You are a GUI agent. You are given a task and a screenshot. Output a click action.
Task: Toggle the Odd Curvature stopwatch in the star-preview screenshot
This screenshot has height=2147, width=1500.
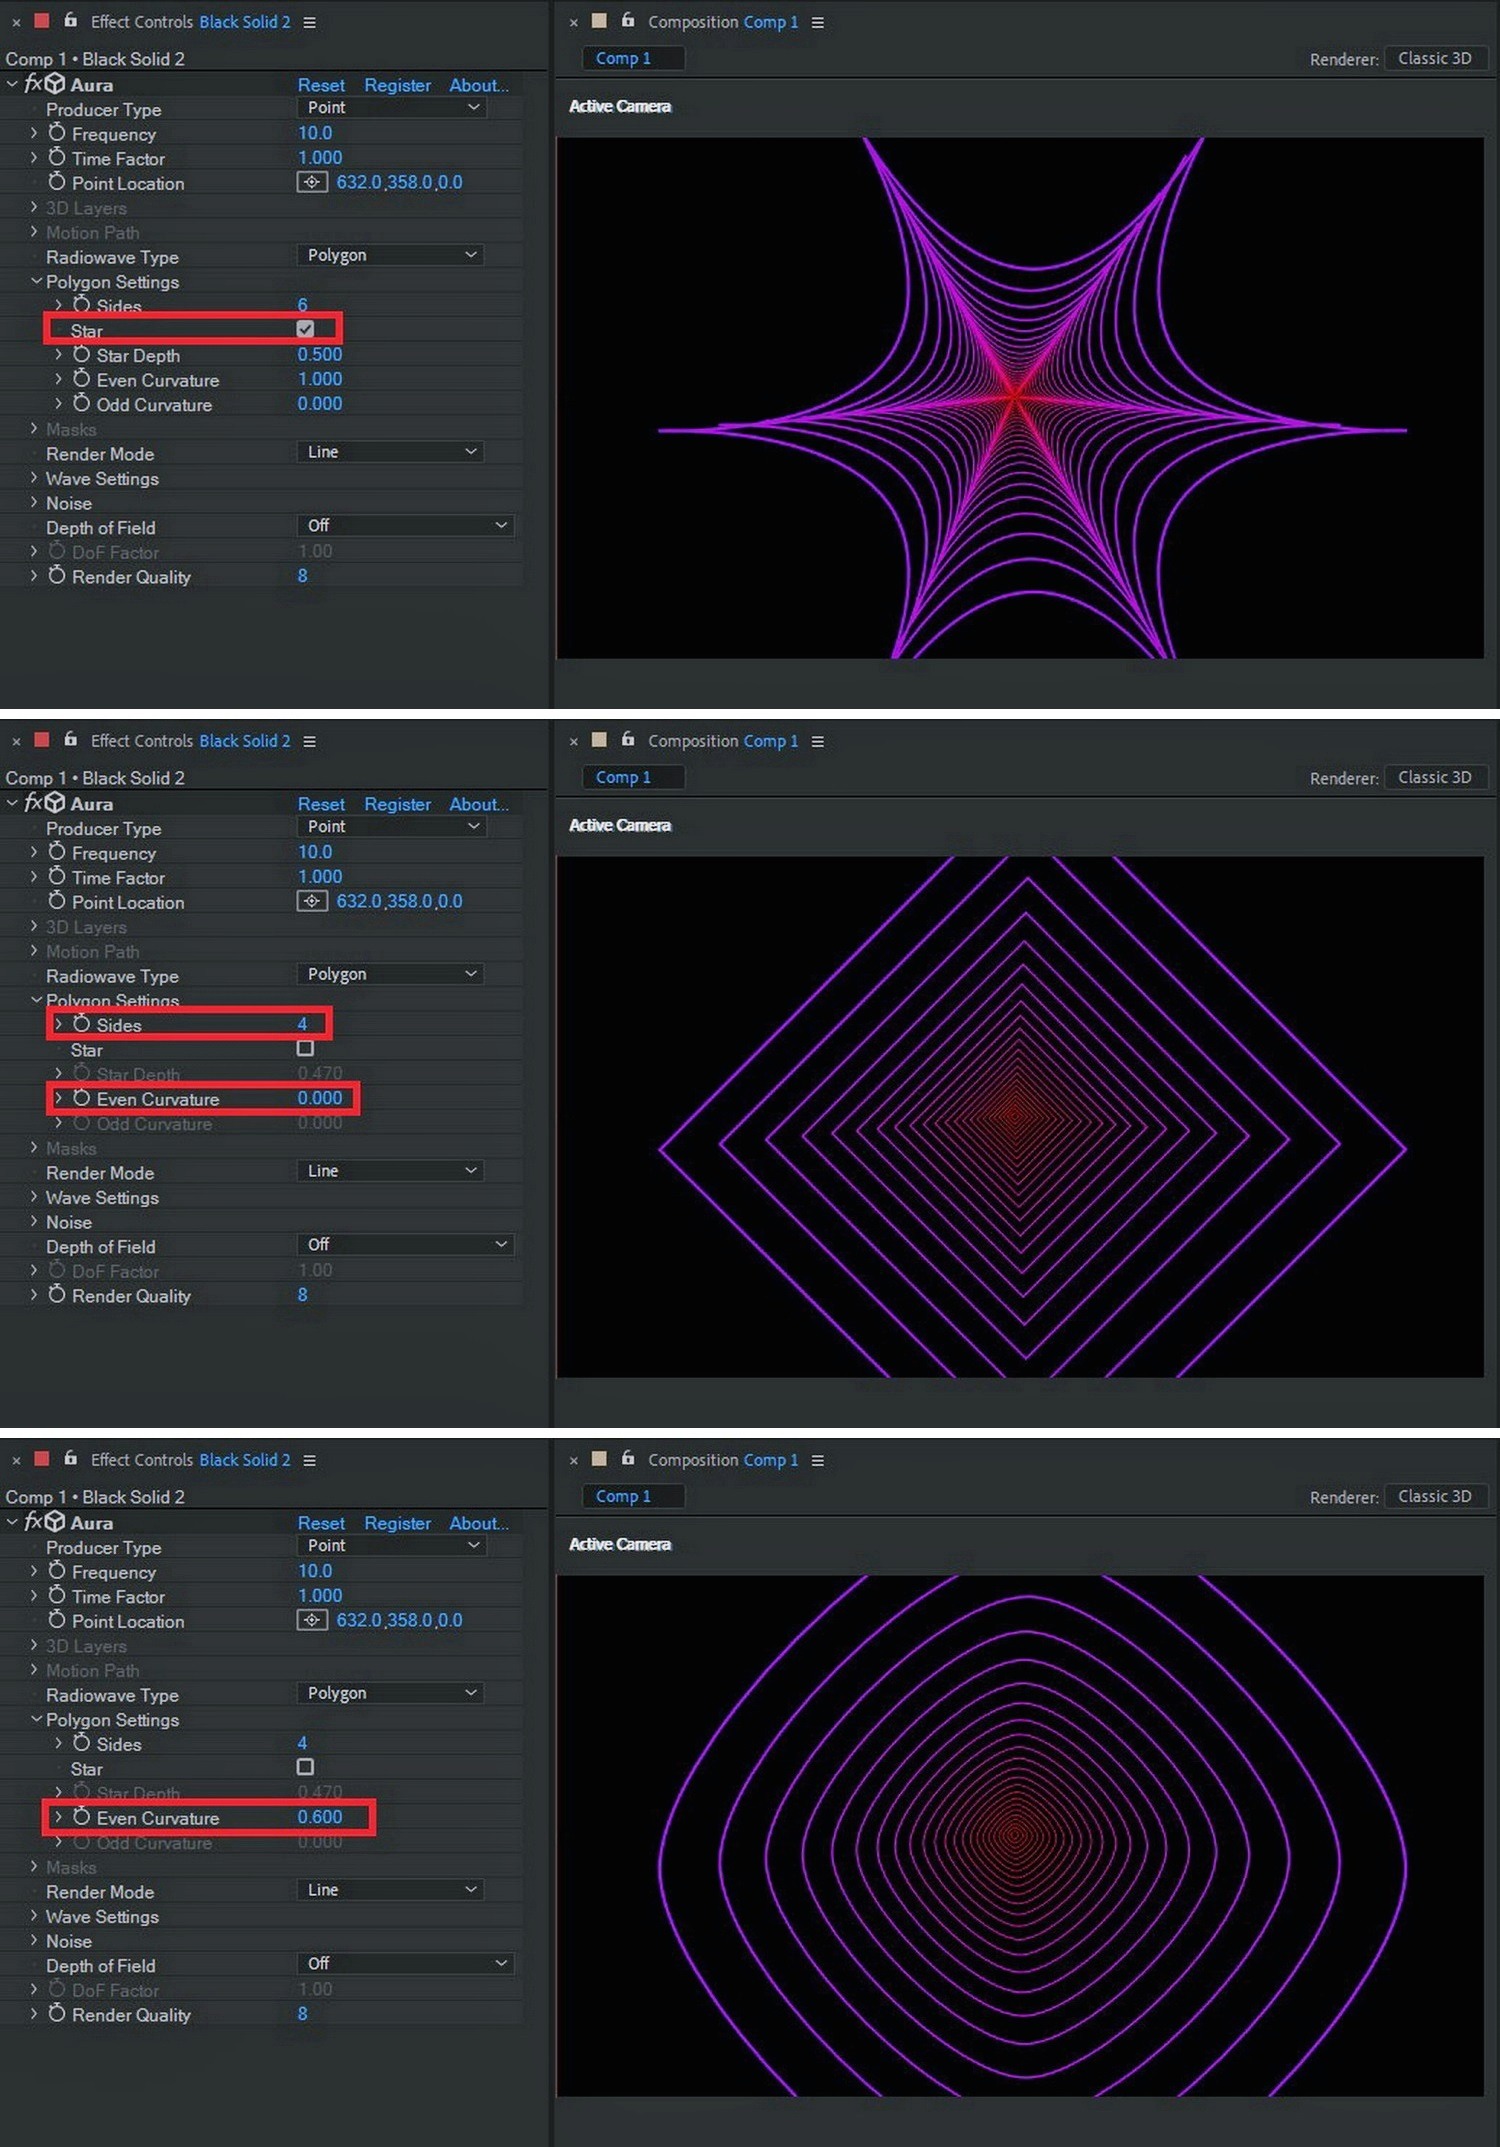click(x=82, y=404)
